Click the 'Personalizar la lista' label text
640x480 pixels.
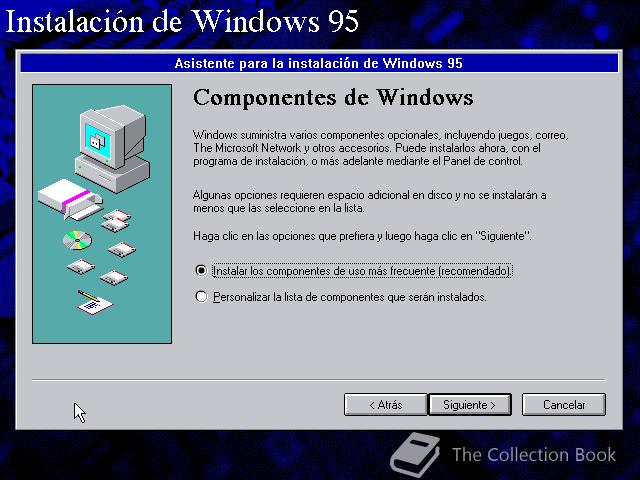(350, 297)
